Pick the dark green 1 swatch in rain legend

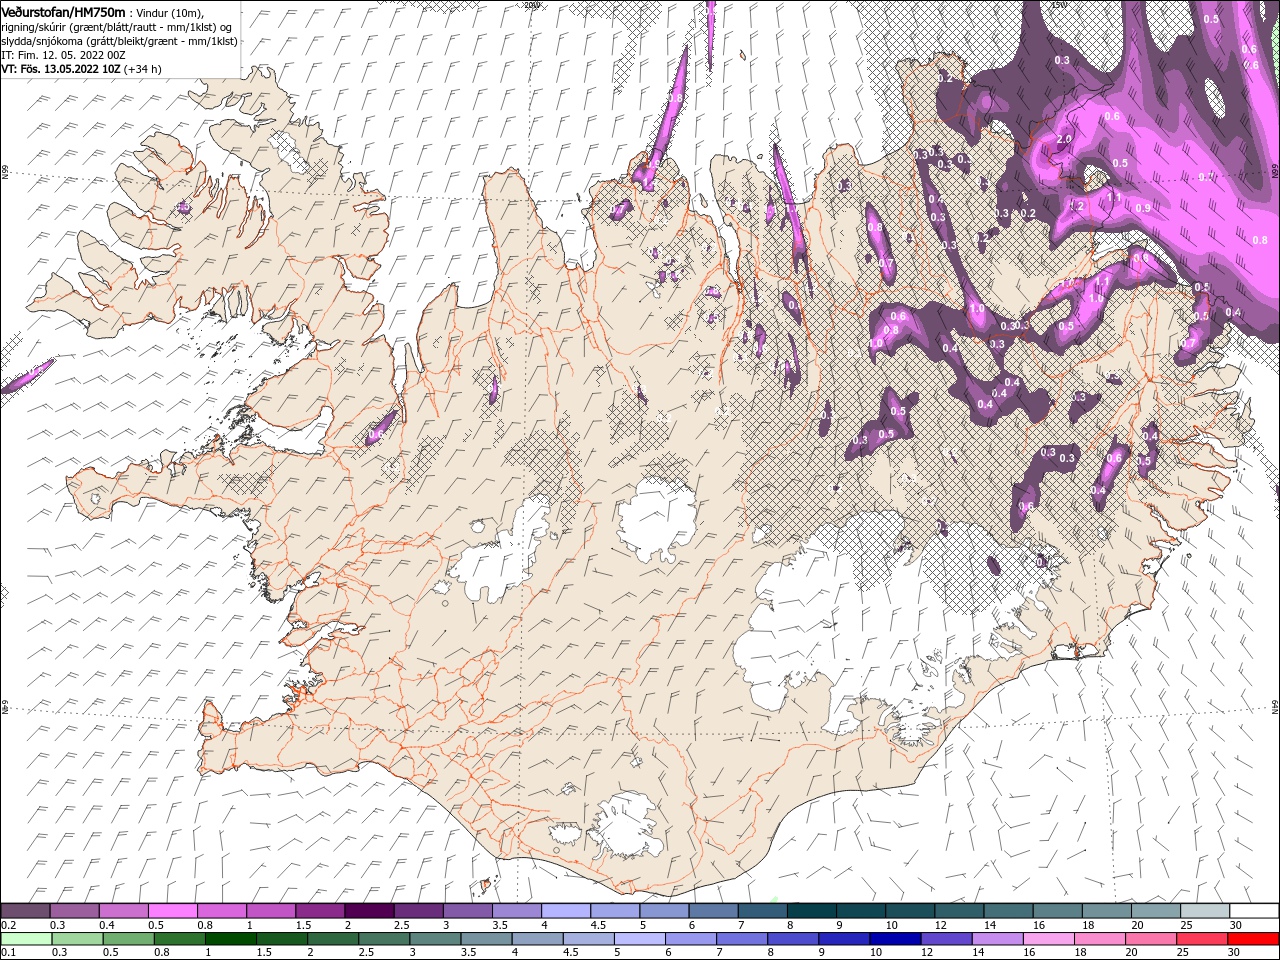pos(229,939)
